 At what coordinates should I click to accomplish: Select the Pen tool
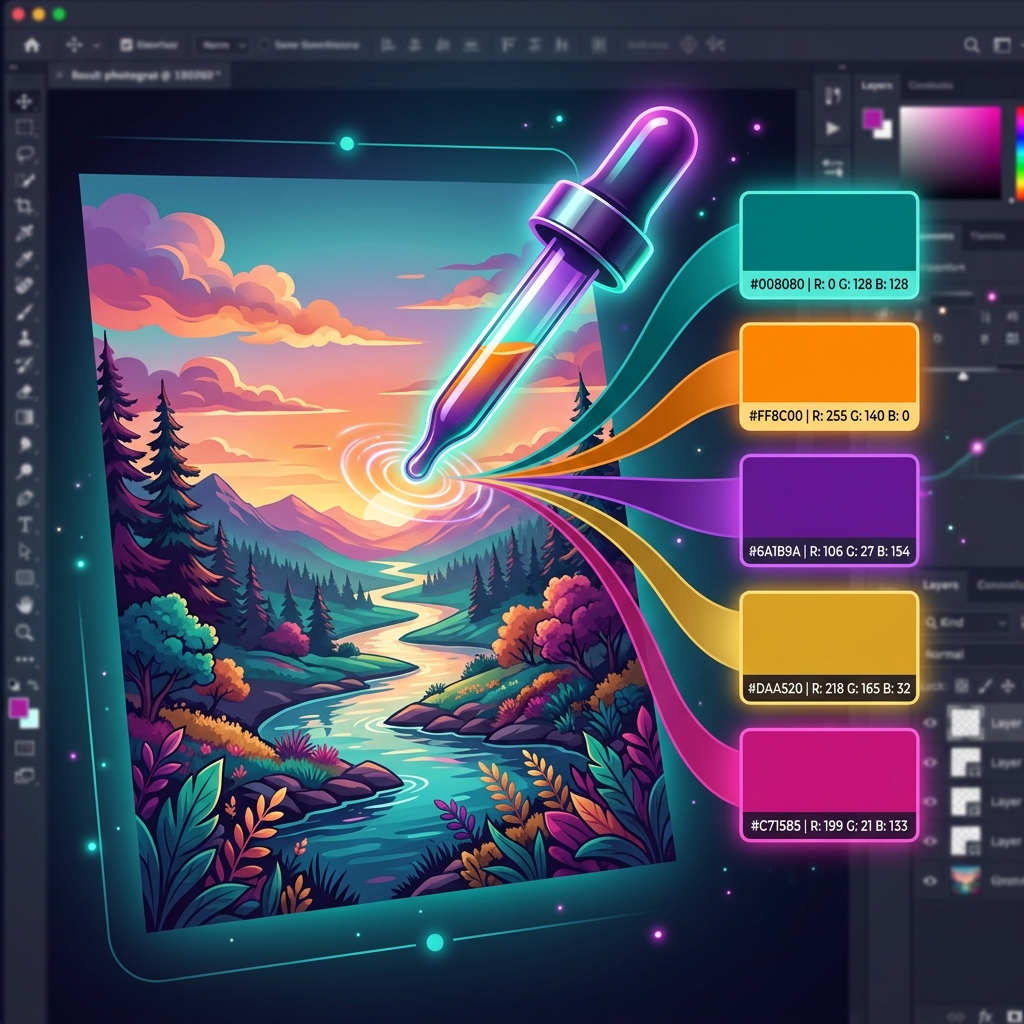[x=24, y=498]
